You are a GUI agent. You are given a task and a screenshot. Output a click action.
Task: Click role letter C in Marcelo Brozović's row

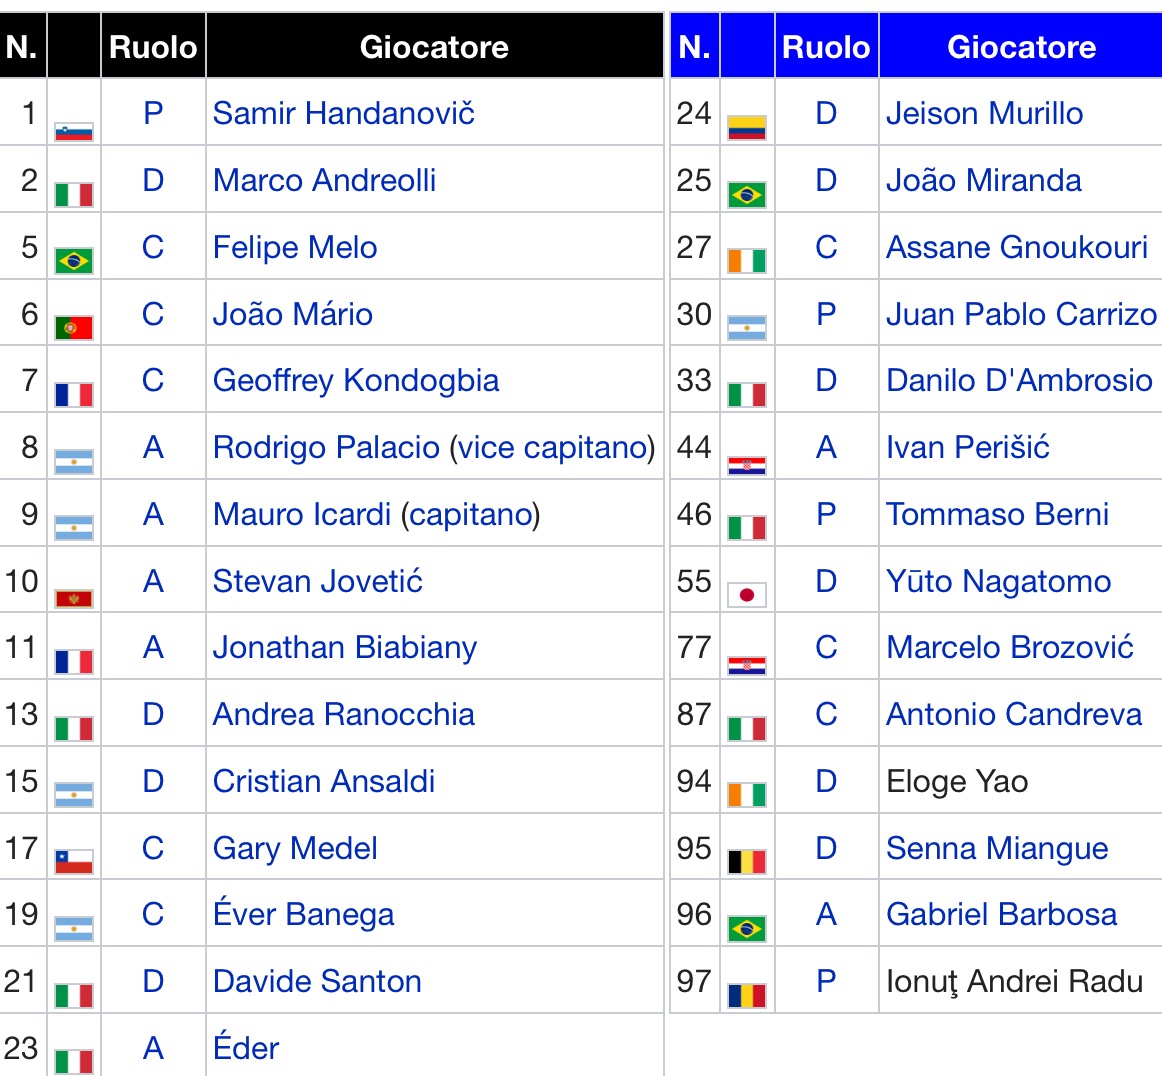pyautogui.click(x=826, y=647)
